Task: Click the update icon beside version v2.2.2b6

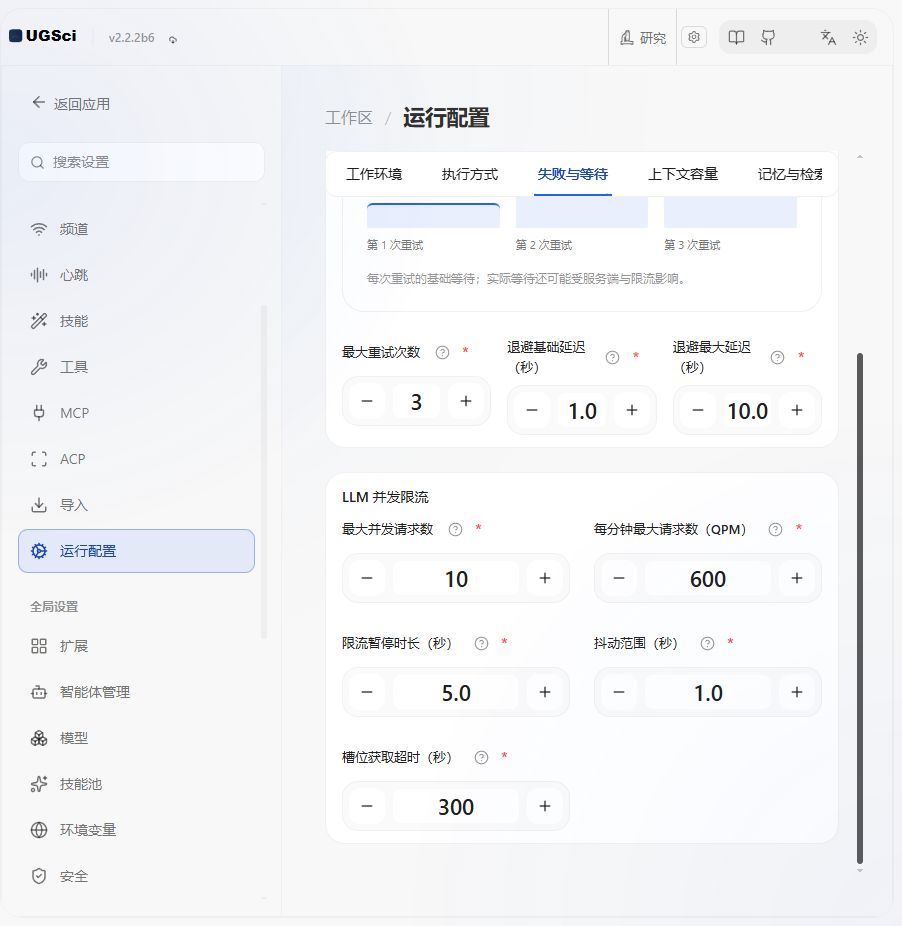Action: point(173,40)
